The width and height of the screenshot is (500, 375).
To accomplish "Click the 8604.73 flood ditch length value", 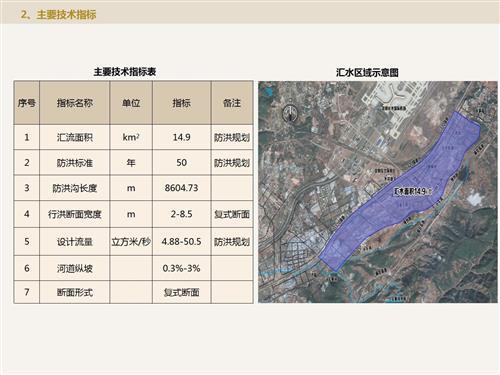I will [182, 188].
